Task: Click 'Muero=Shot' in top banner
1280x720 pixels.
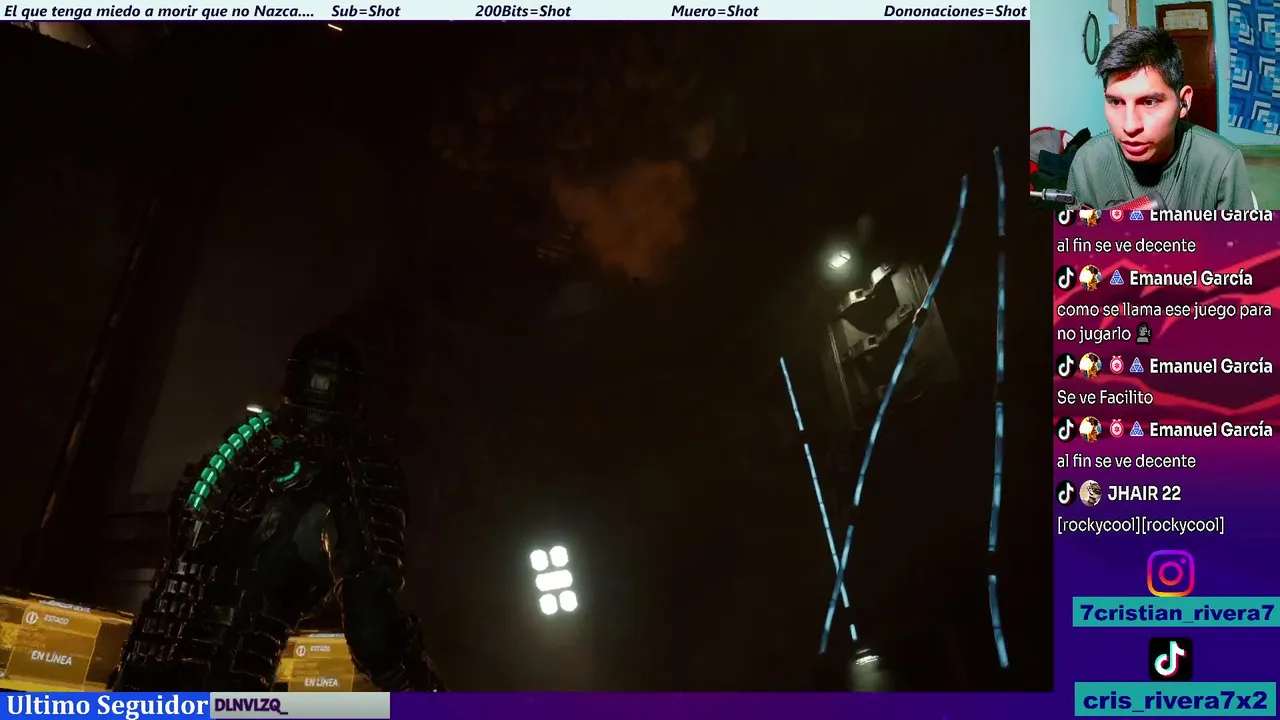Action: [x=715, y=11]
